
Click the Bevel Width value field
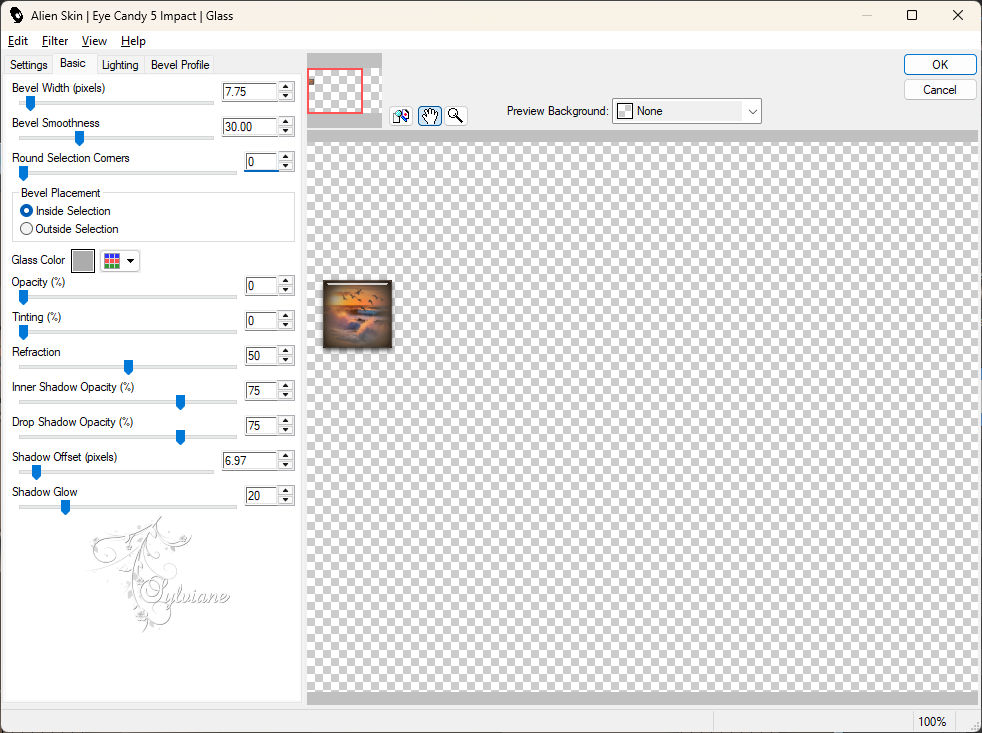coord(249,91)
